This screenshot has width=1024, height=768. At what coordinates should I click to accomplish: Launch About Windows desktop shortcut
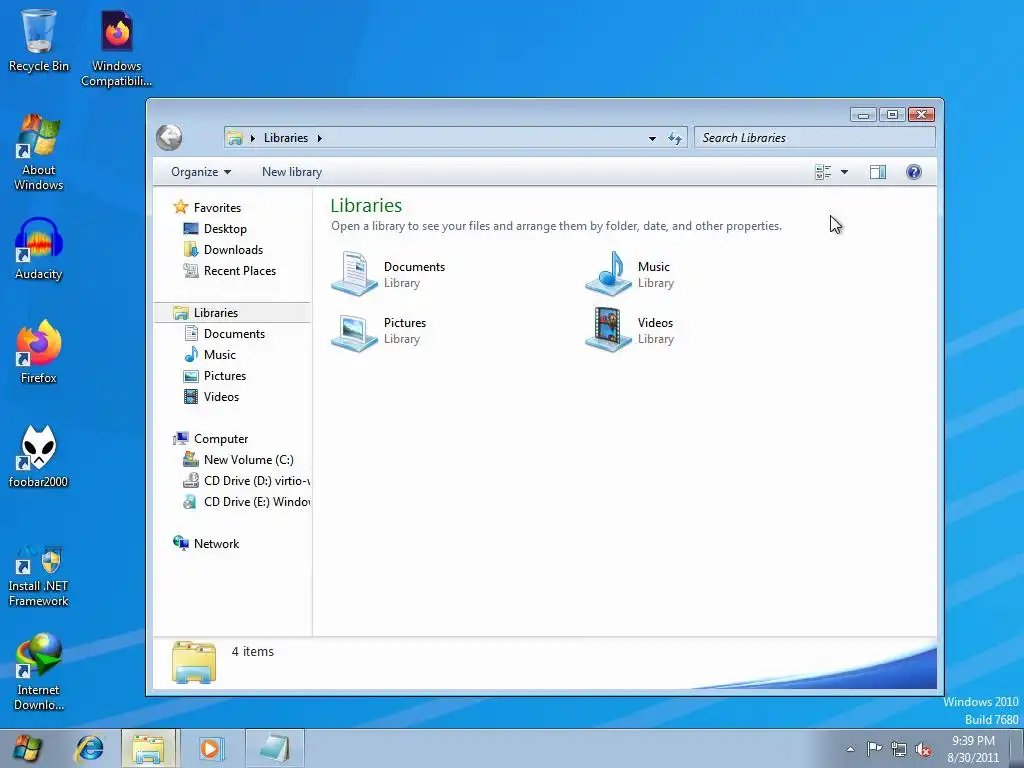point(39,152)
